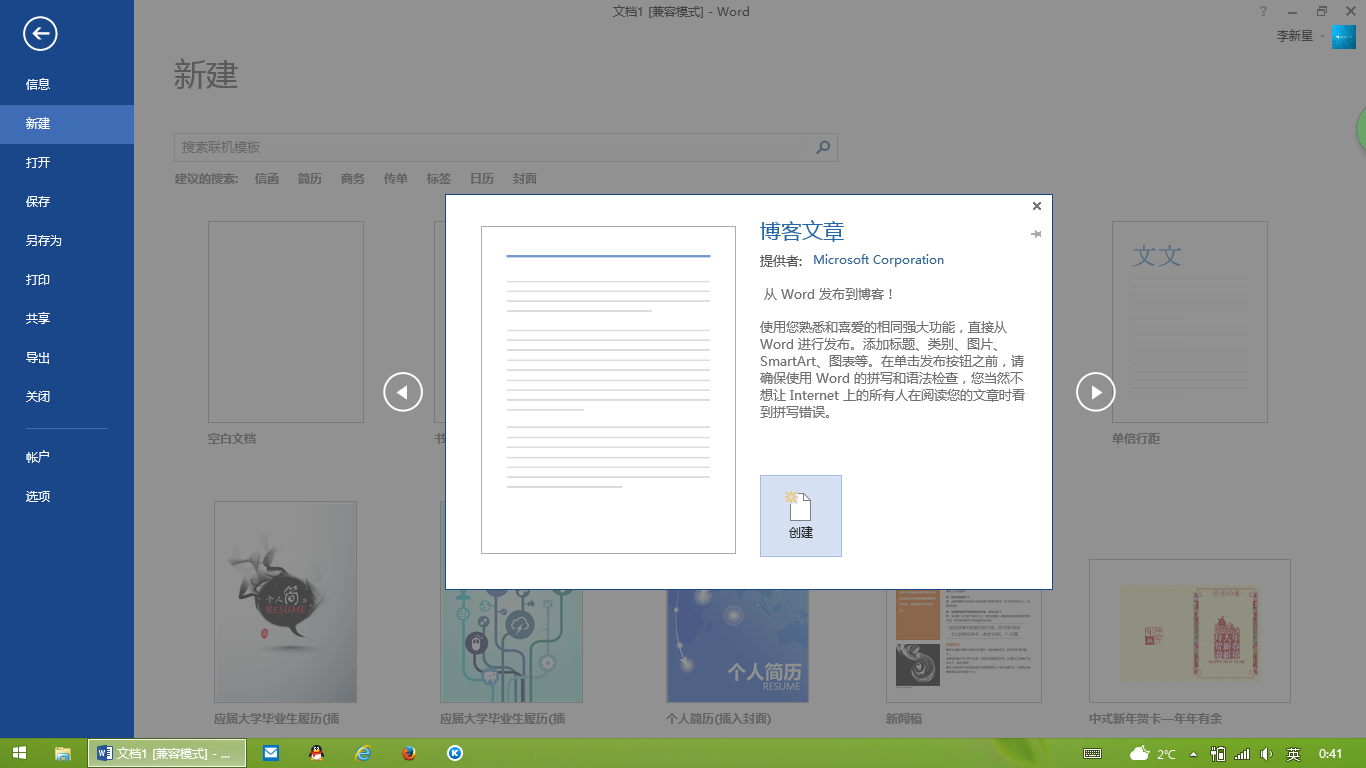Show hidden tray icons arrow
Image resolution: width=1366 pixels, height=768 pixels.
[1193, 754]
